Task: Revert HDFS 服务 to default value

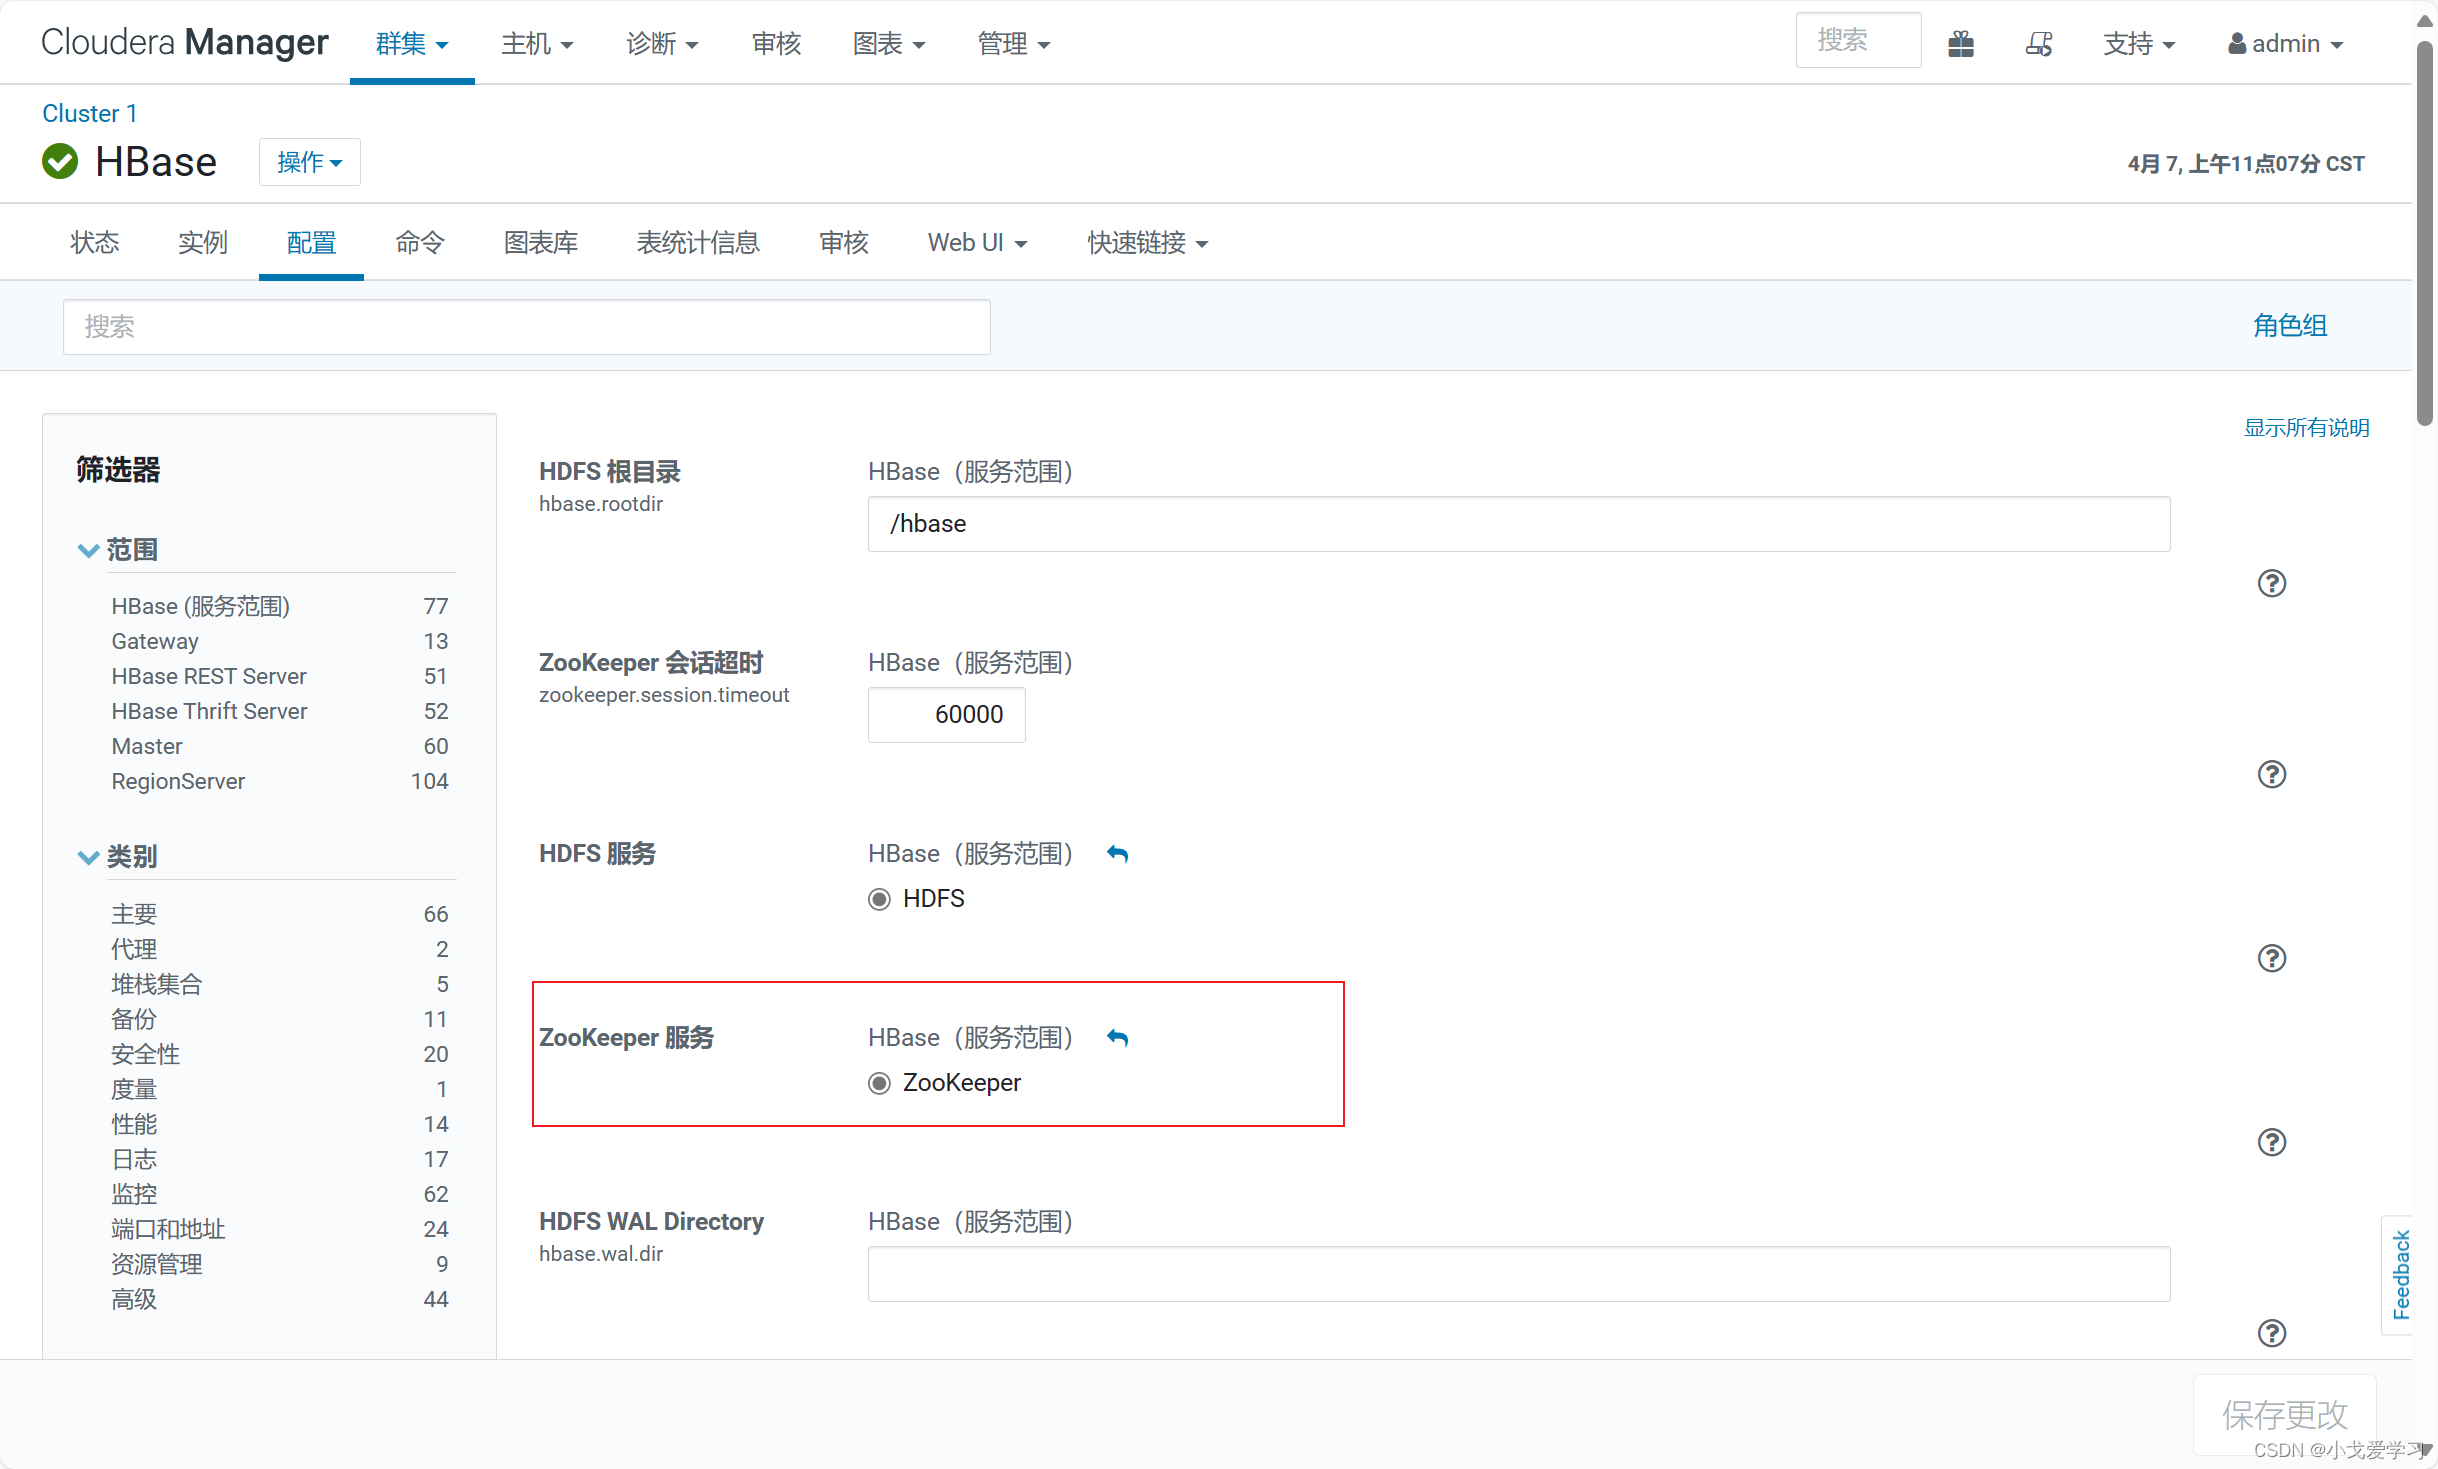Action: pos(1118,854)
